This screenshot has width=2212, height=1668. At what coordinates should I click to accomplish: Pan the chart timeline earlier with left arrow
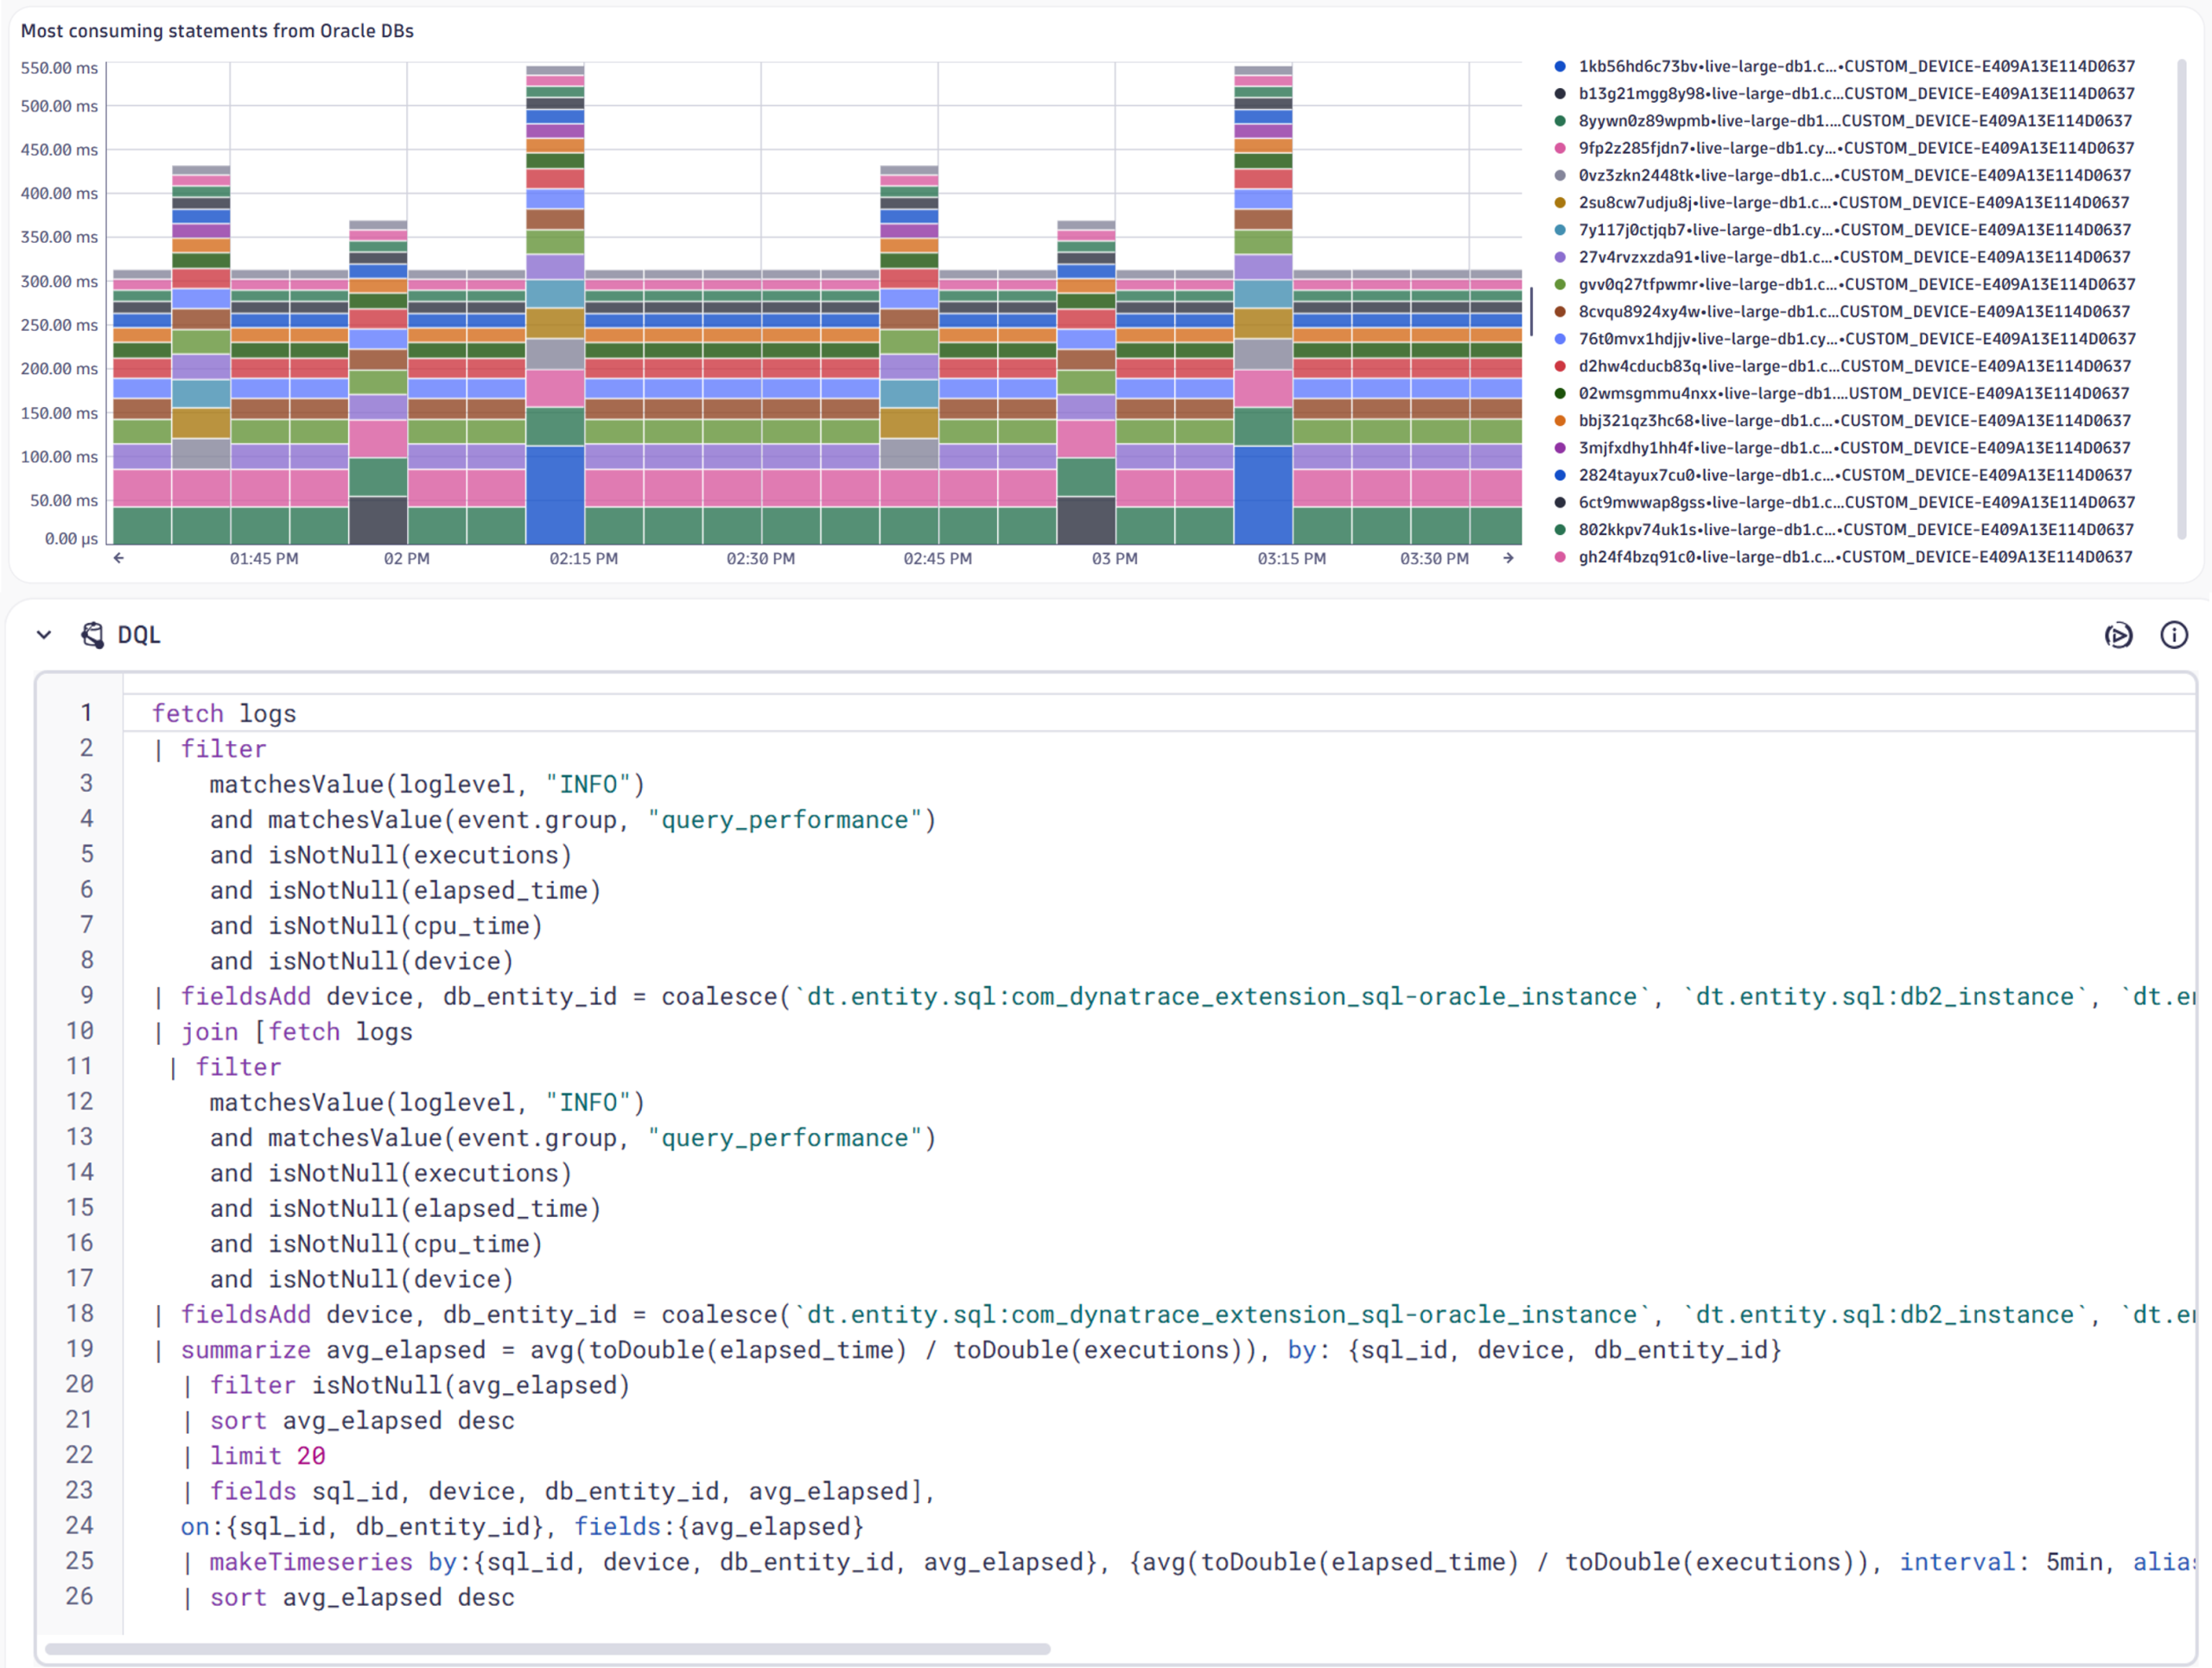[118, 559]
